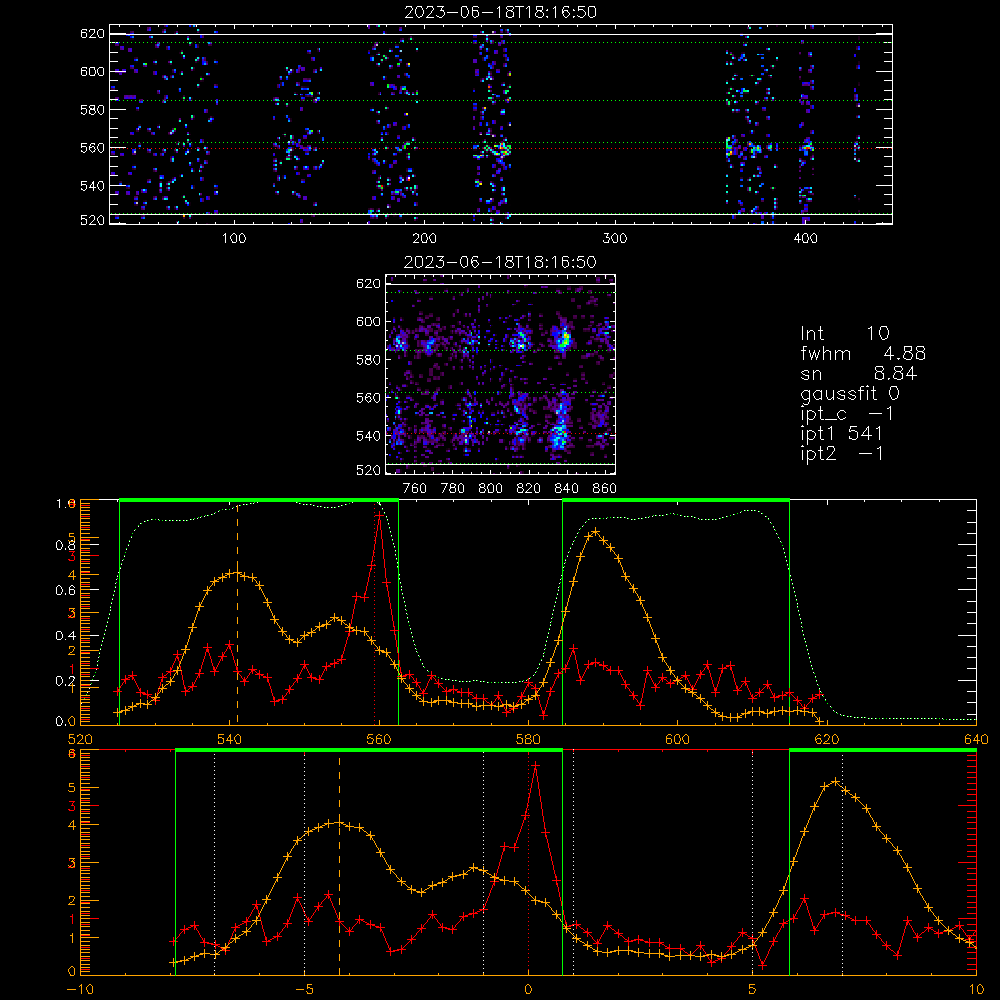Click x-axis label 200 on top spectrogram

click(424, 239)
